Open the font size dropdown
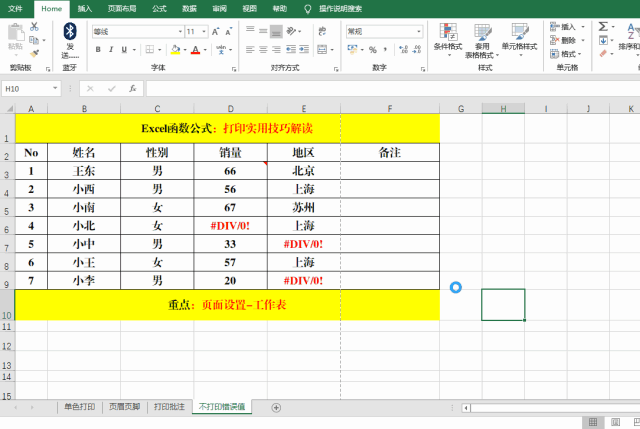Image resolution: width=640 pixels, height=429 pixels. (x=204, y=31)
